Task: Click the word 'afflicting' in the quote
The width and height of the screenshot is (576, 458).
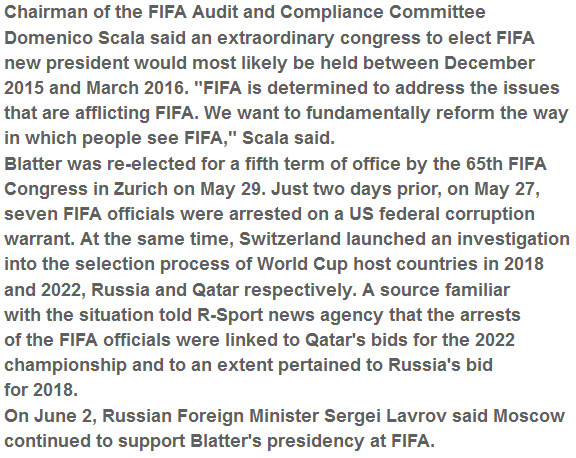Action: click(x=113, y=113)
